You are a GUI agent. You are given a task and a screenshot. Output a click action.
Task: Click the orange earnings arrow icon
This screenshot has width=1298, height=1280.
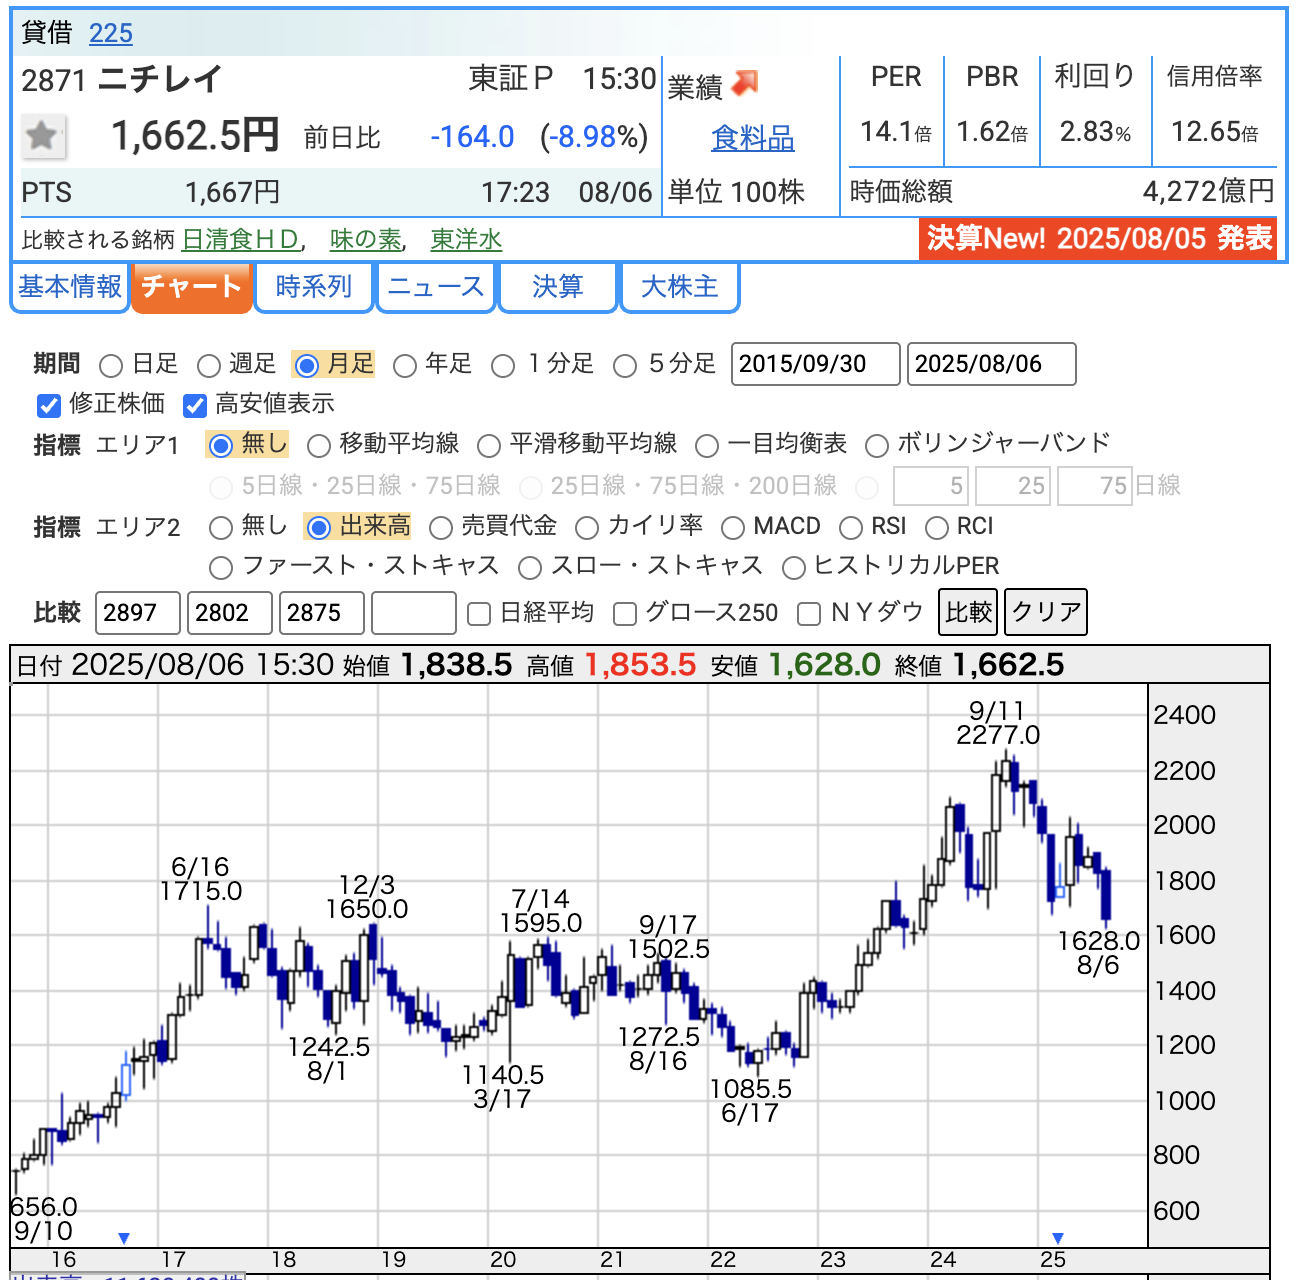click(745, 84)
